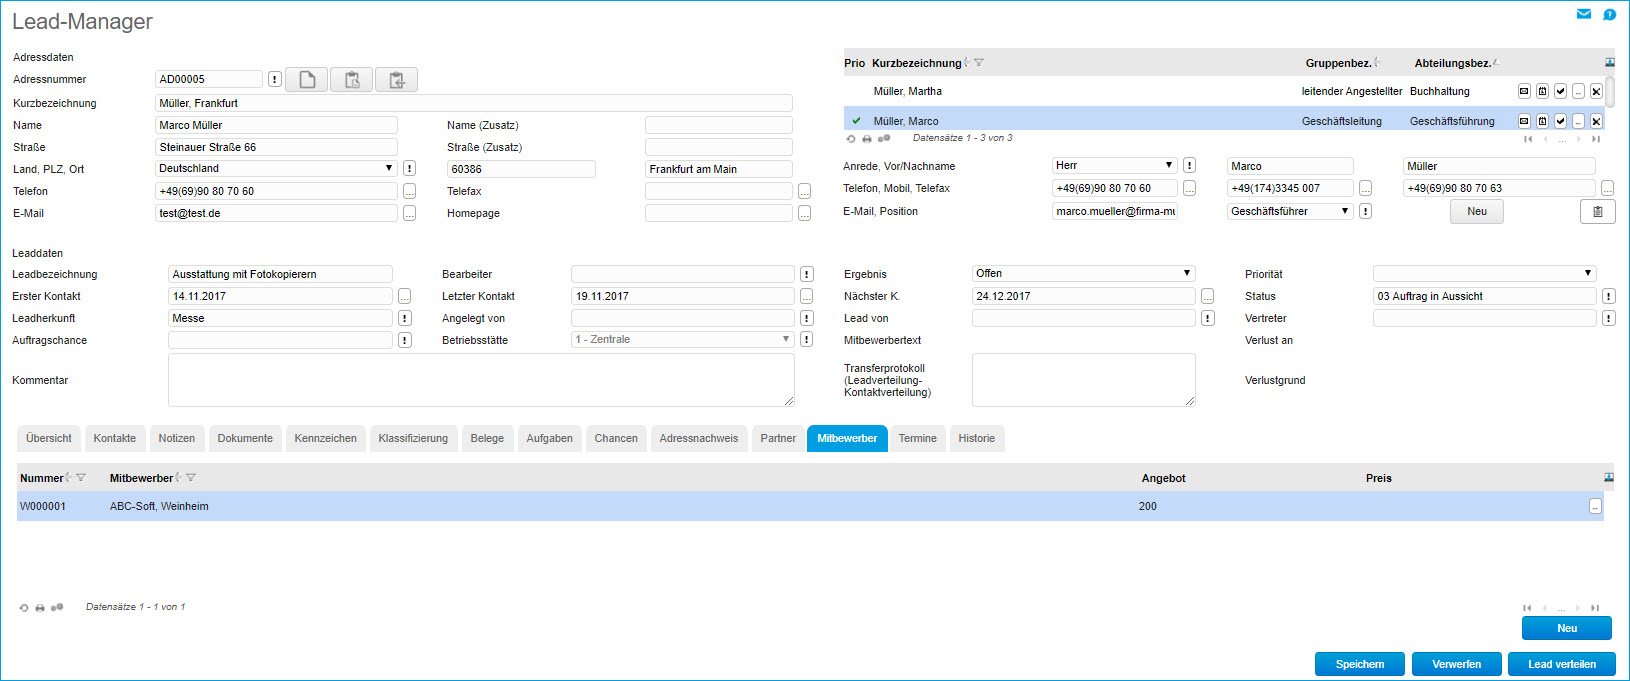Click the print icon below Mitbewerber table
The width and height of the screenshot is (1630, 681).
click(40, 607)
